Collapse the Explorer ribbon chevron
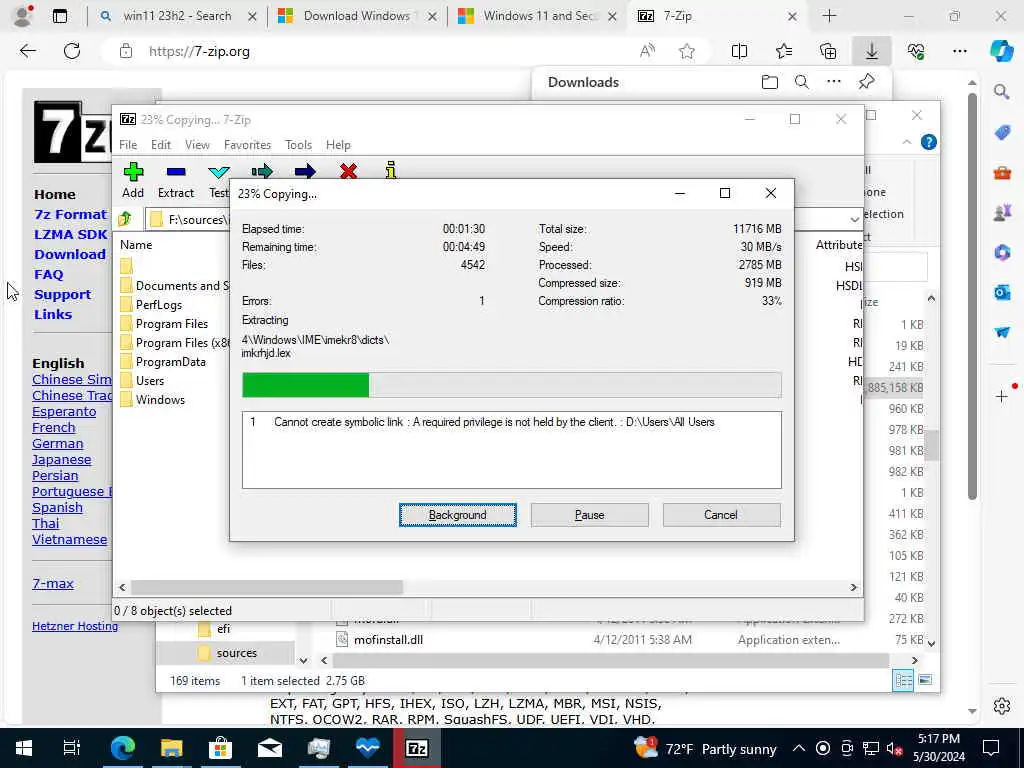Screen dimensions: 1024x768 pos(906,142)
